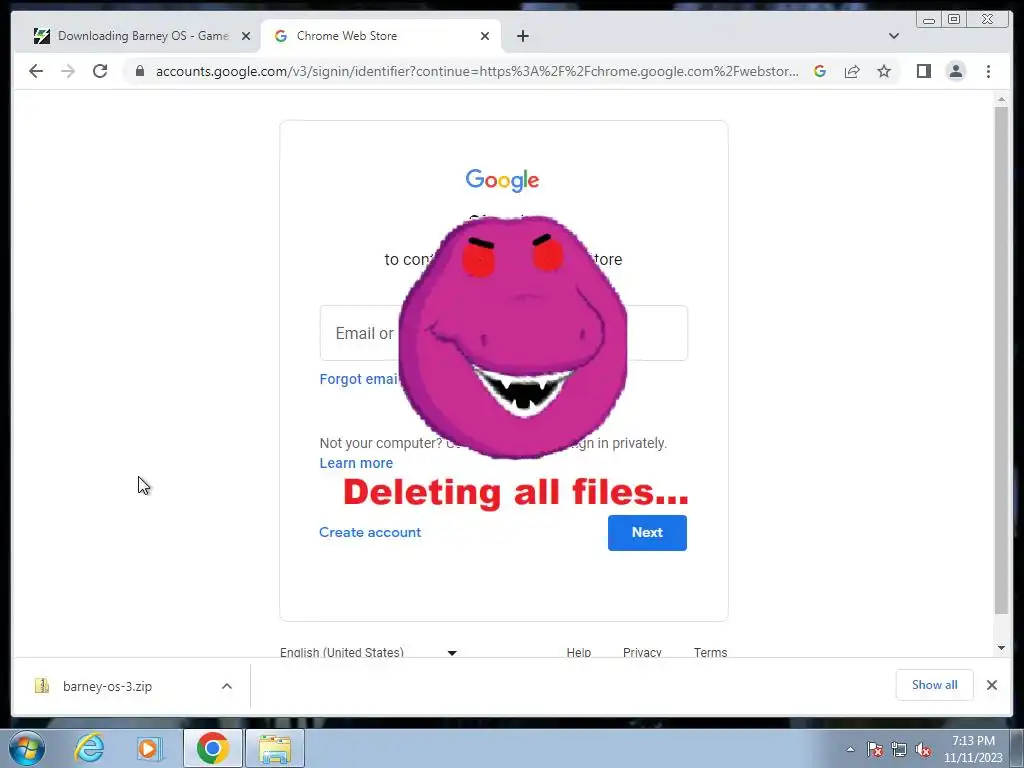Click the network status tray icon
This screenshot has width=1024, height=768.
899,749
